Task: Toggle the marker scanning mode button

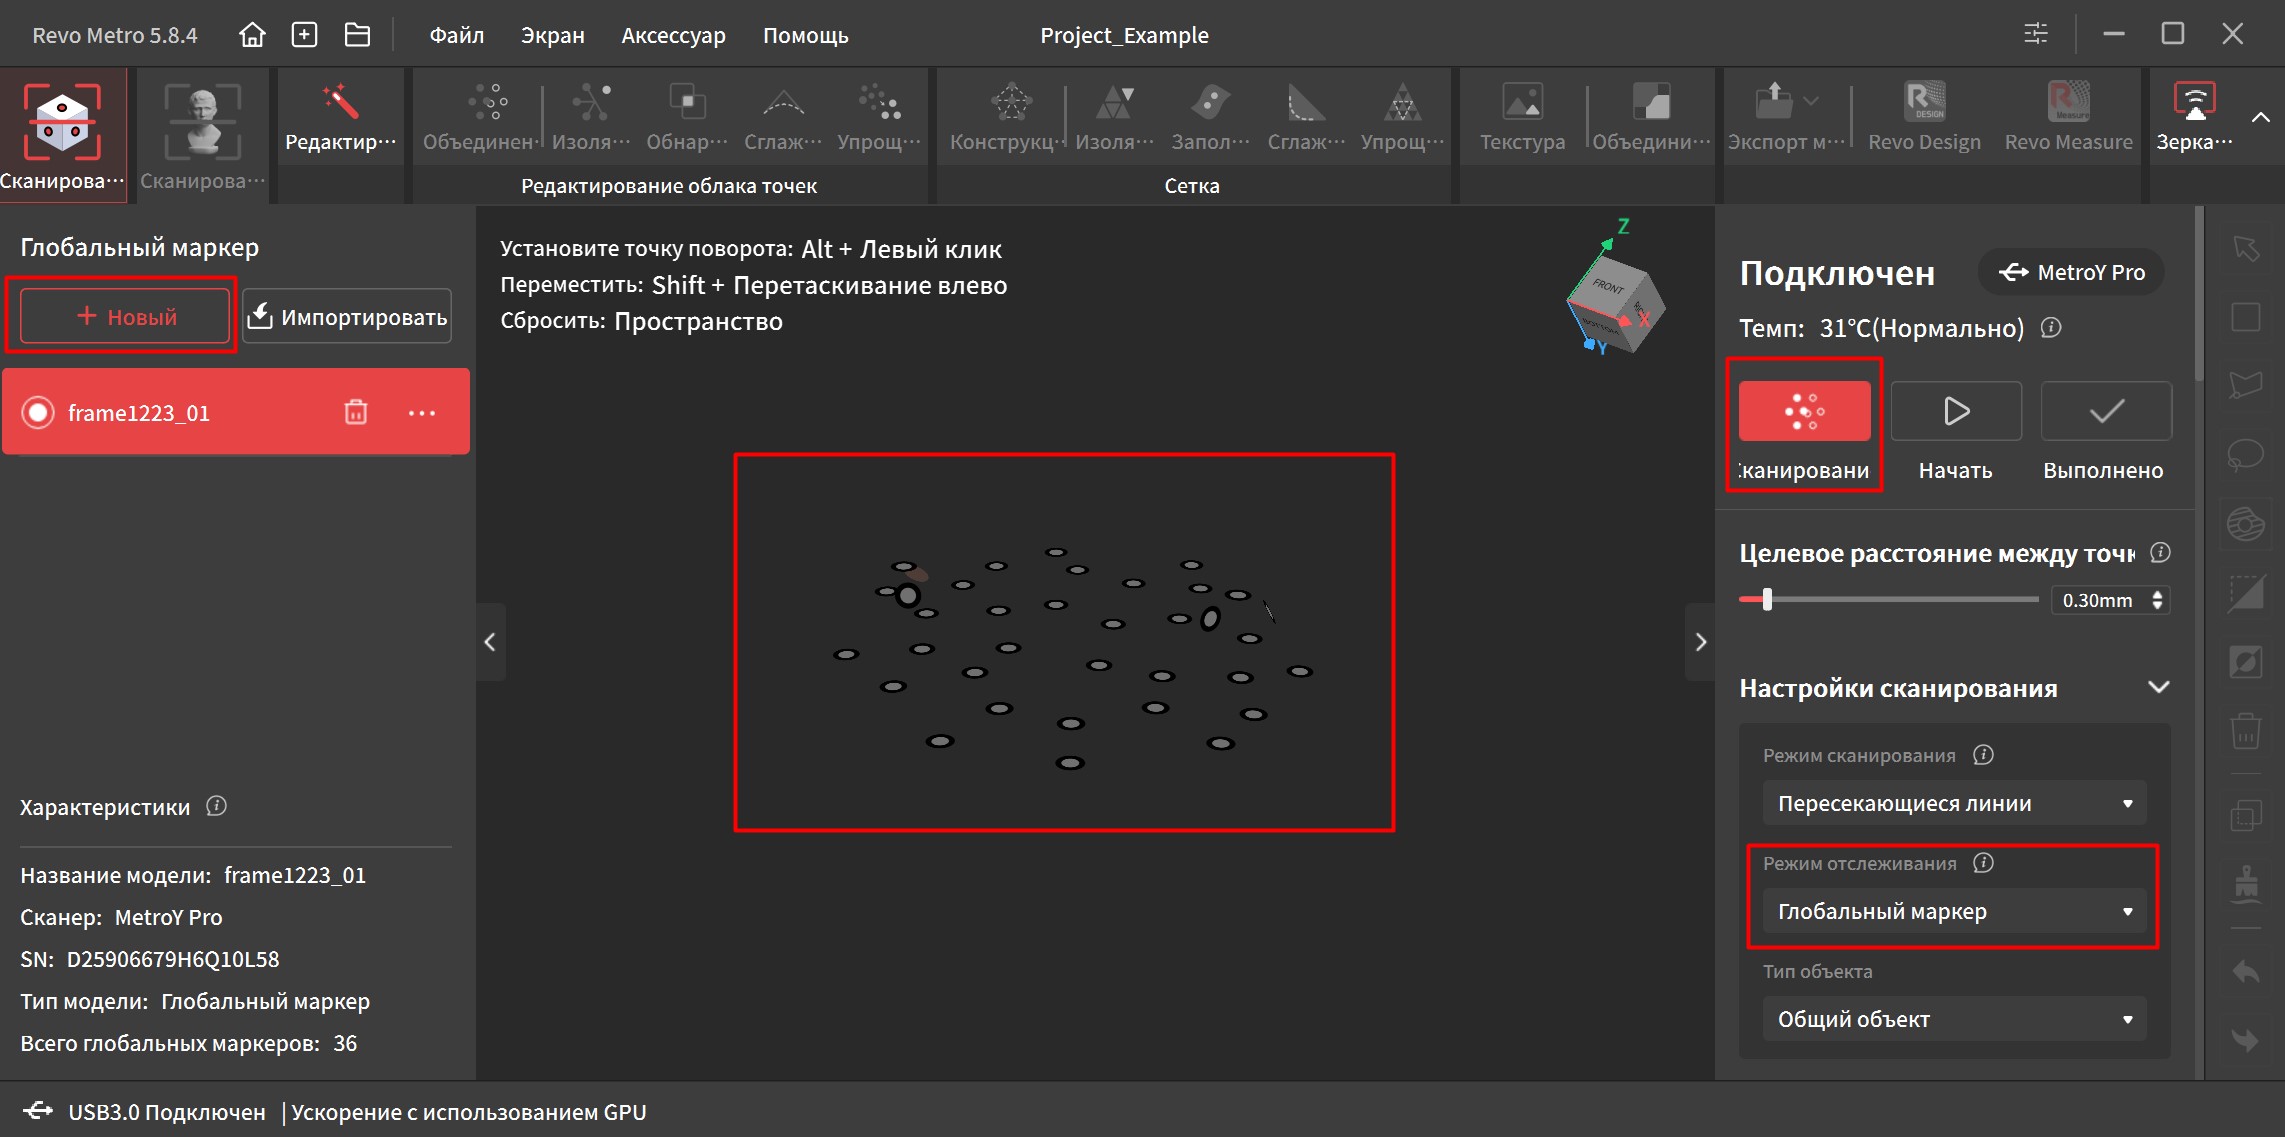Action: point(1804,411)
